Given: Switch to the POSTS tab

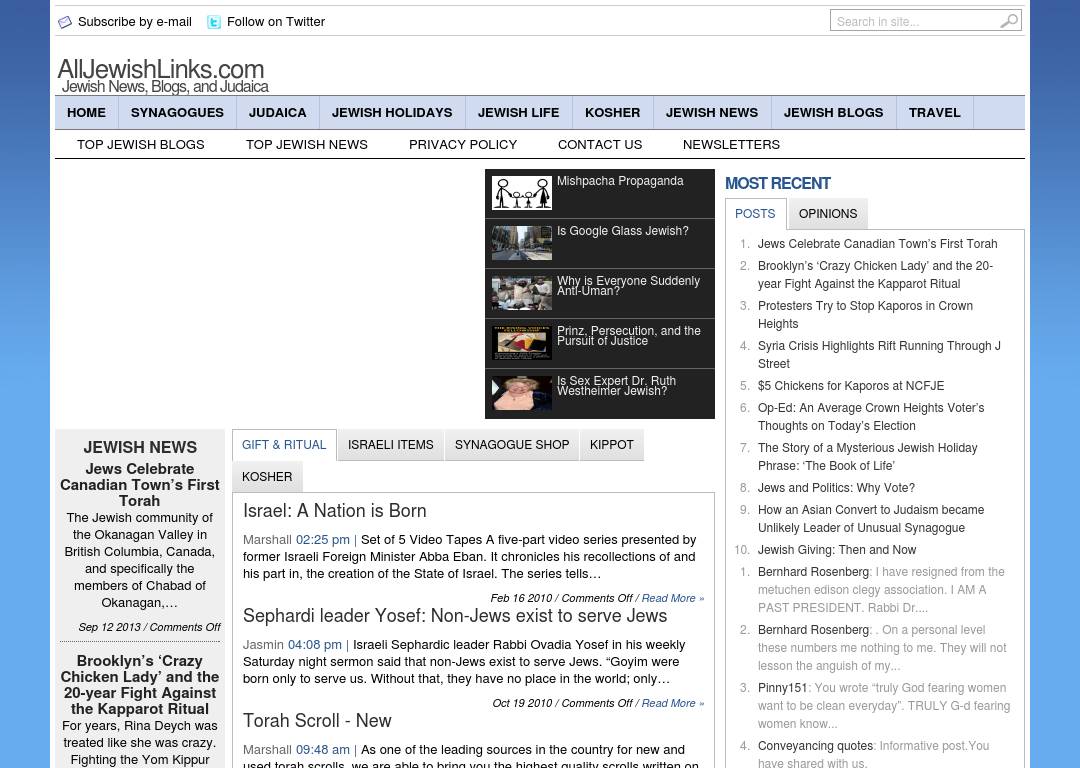Looking at the screenshot, I should (x=755, y=214).
